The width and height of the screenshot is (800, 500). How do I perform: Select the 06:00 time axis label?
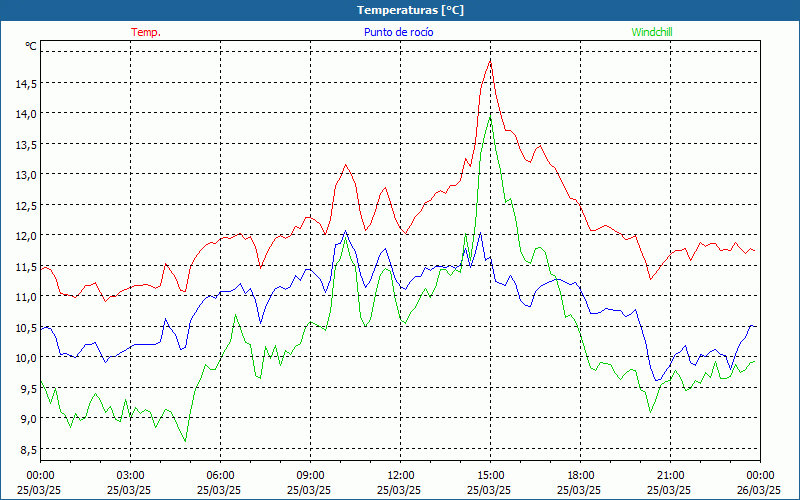pyautogui.click(x=221, y=475)
